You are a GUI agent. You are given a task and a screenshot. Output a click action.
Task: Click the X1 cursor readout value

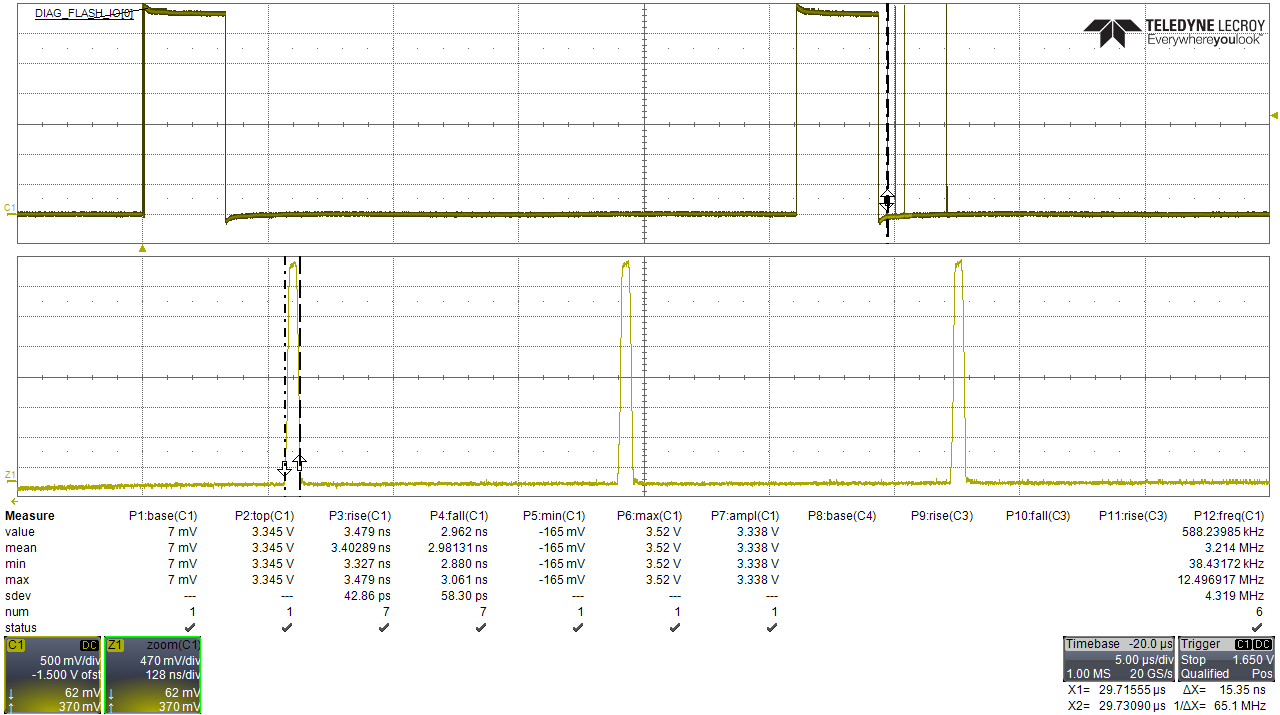pos(1131,689)
